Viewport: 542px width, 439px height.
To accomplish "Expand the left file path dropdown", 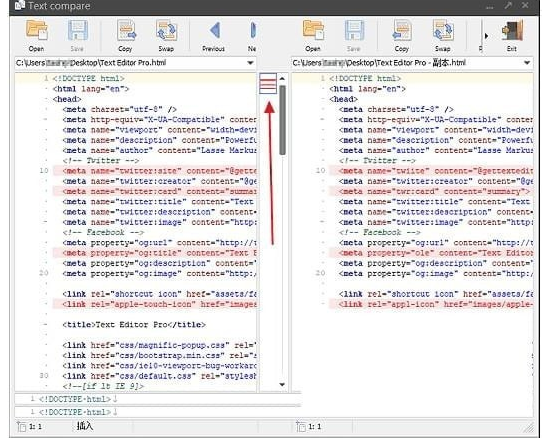I will 250,63.
